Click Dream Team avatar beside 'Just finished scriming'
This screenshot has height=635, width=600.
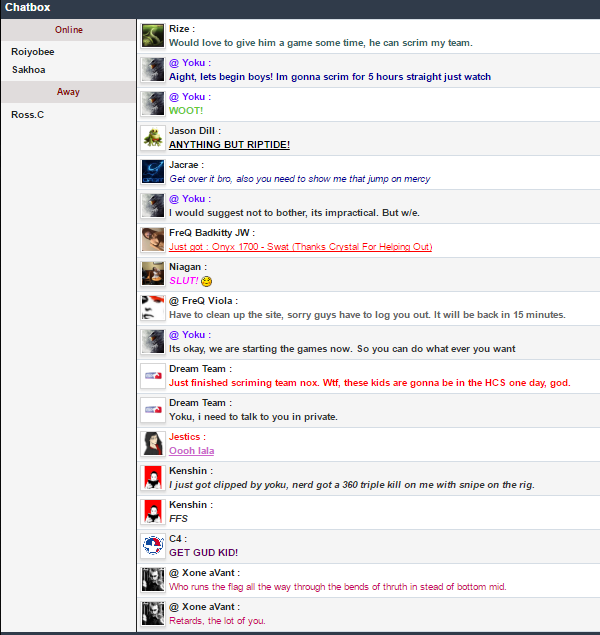click(153, 376)
